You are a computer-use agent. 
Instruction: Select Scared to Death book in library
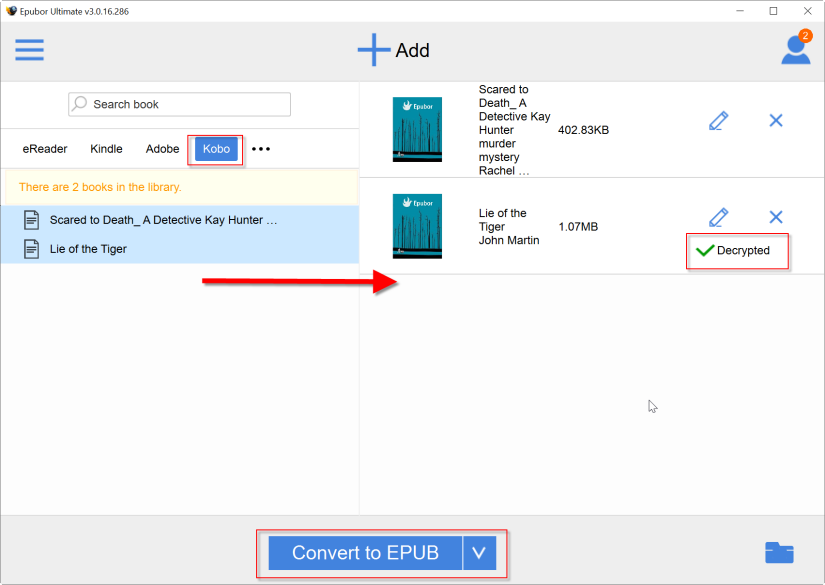[x=179, y=220]
